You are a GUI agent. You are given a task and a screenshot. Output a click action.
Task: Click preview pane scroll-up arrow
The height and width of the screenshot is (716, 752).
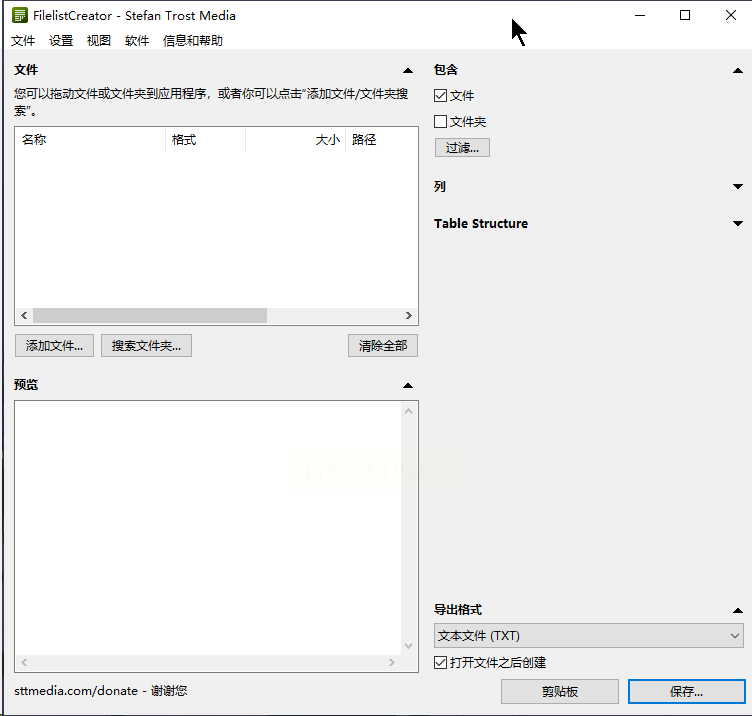click(409, 411)
